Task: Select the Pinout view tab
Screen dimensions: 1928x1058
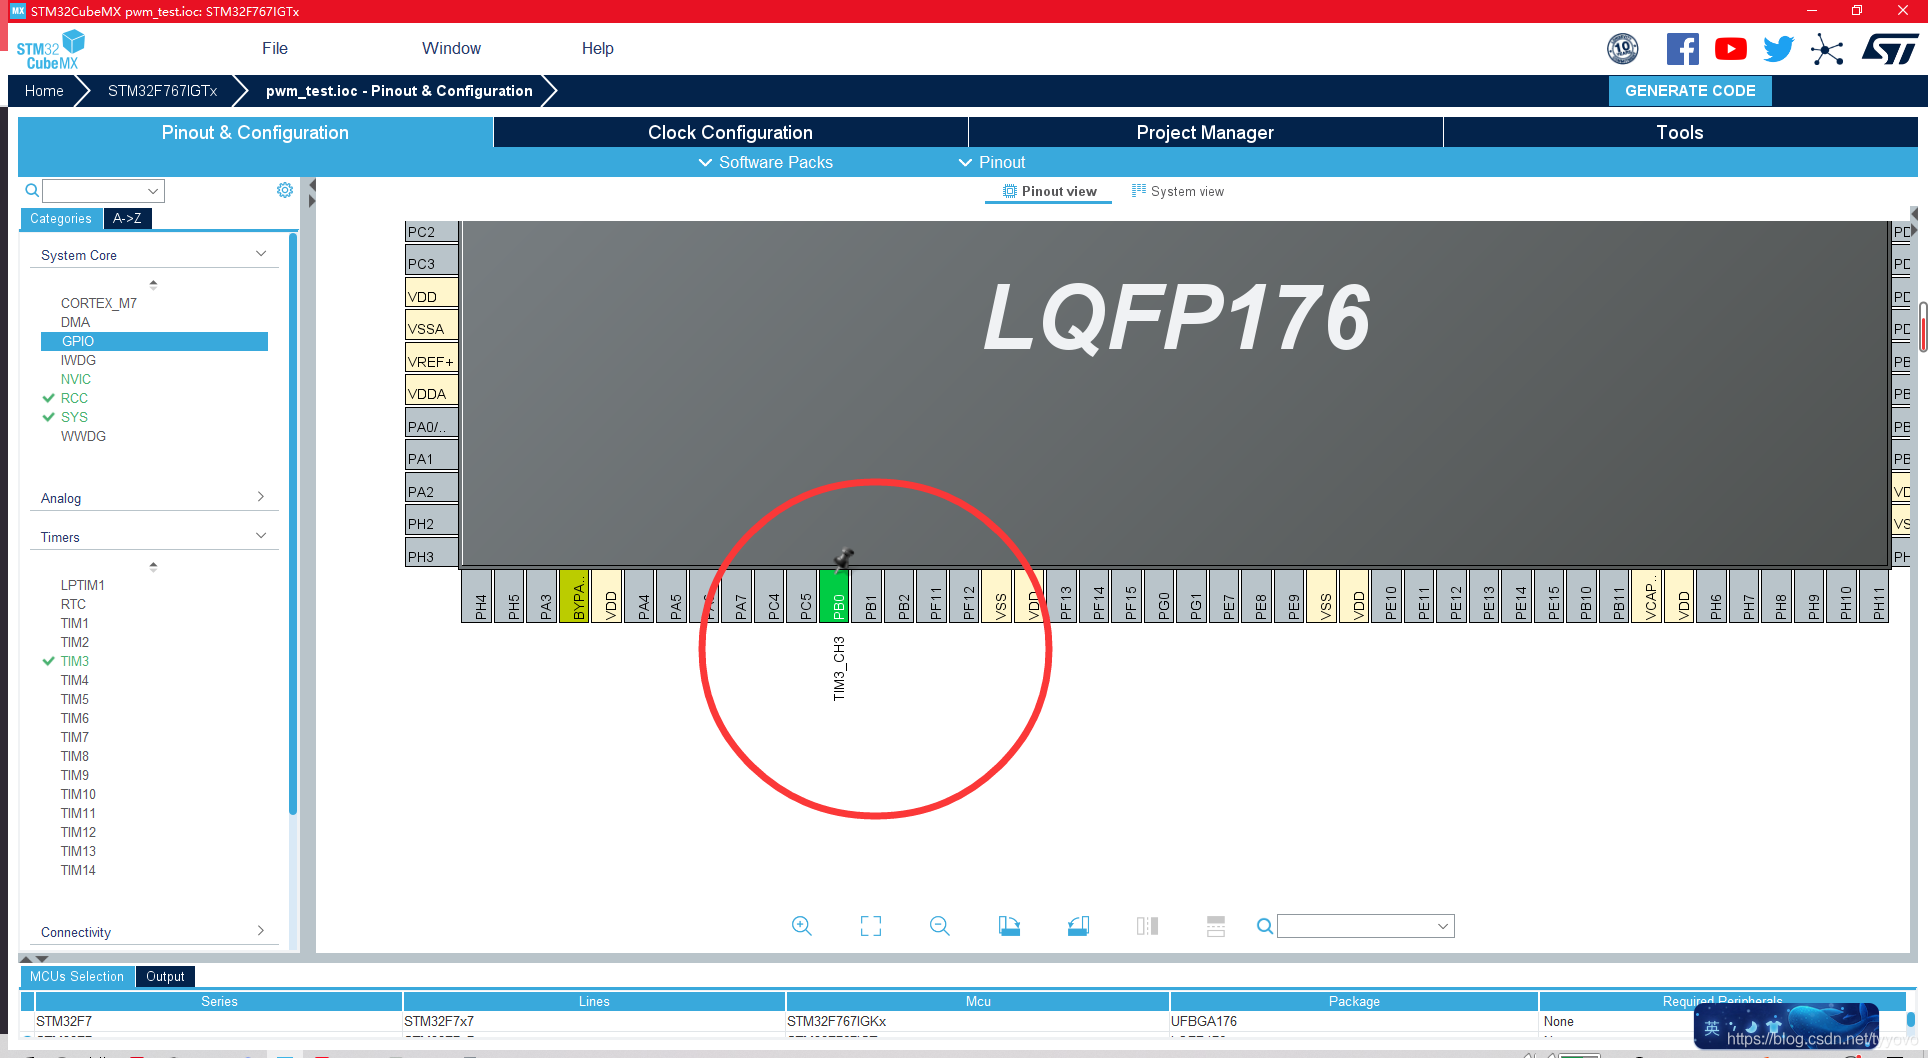Action: [1049, 191]
